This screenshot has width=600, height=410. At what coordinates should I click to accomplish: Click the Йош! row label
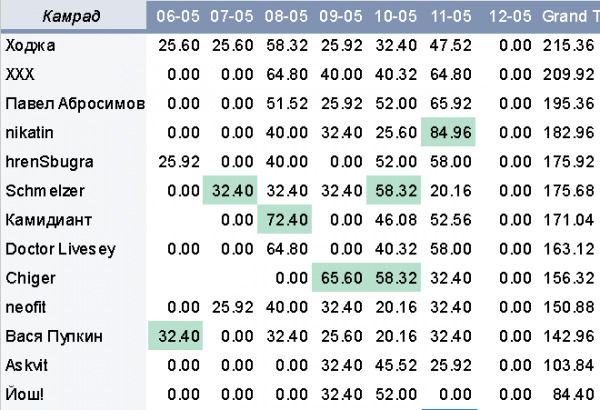point(25,394)
